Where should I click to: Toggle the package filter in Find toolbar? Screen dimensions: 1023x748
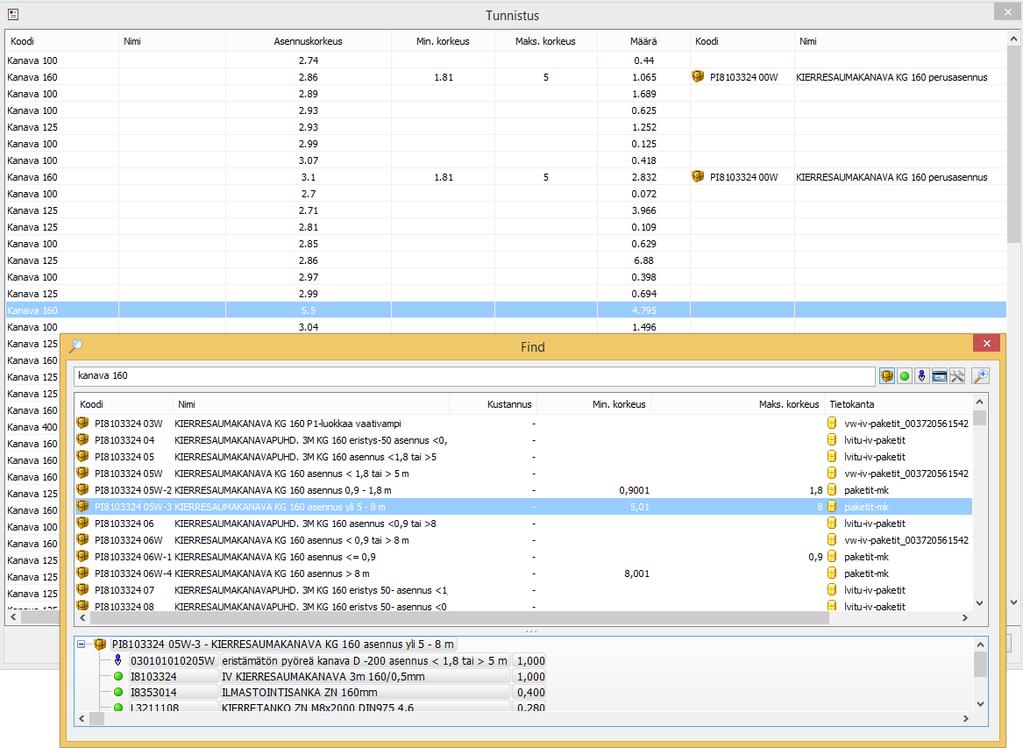pyautogui.click(x=887, y=376)
